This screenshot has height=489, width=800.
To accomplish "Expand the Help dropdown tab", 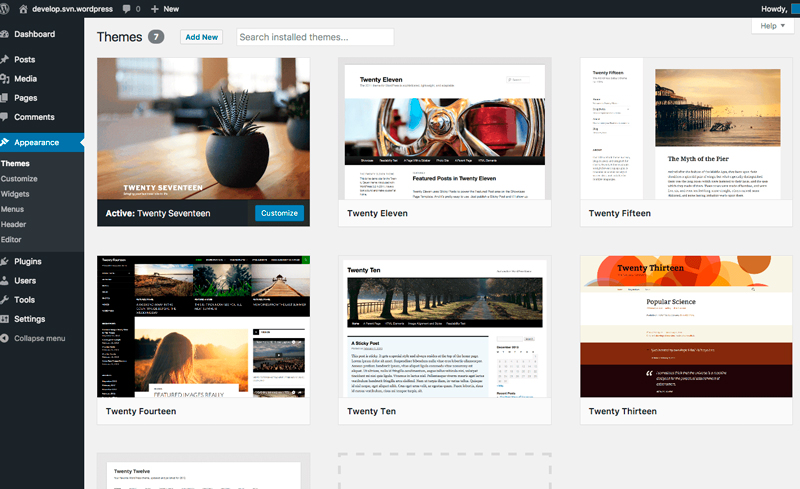I will pyautogui.click(x=772, y=26).
